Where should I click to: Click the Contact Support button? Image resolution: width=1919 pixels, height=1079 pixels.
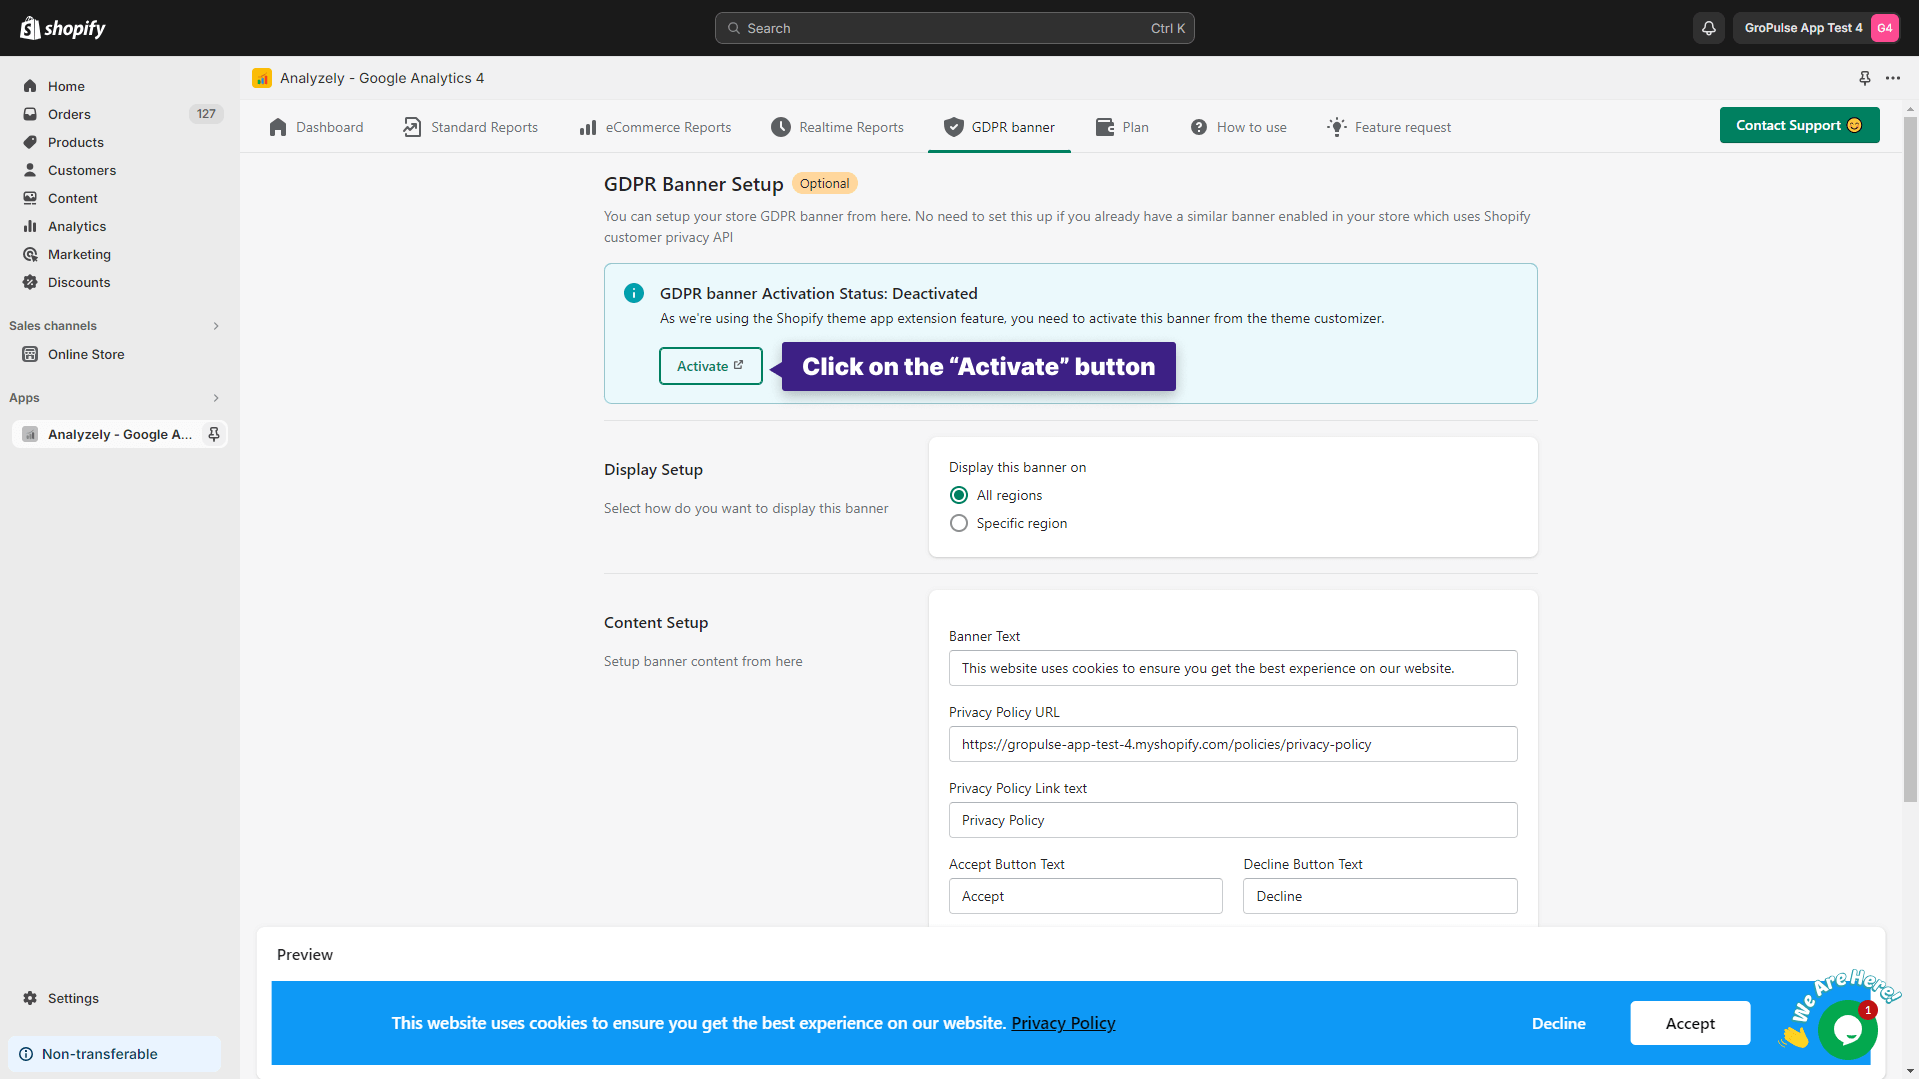1799,125
